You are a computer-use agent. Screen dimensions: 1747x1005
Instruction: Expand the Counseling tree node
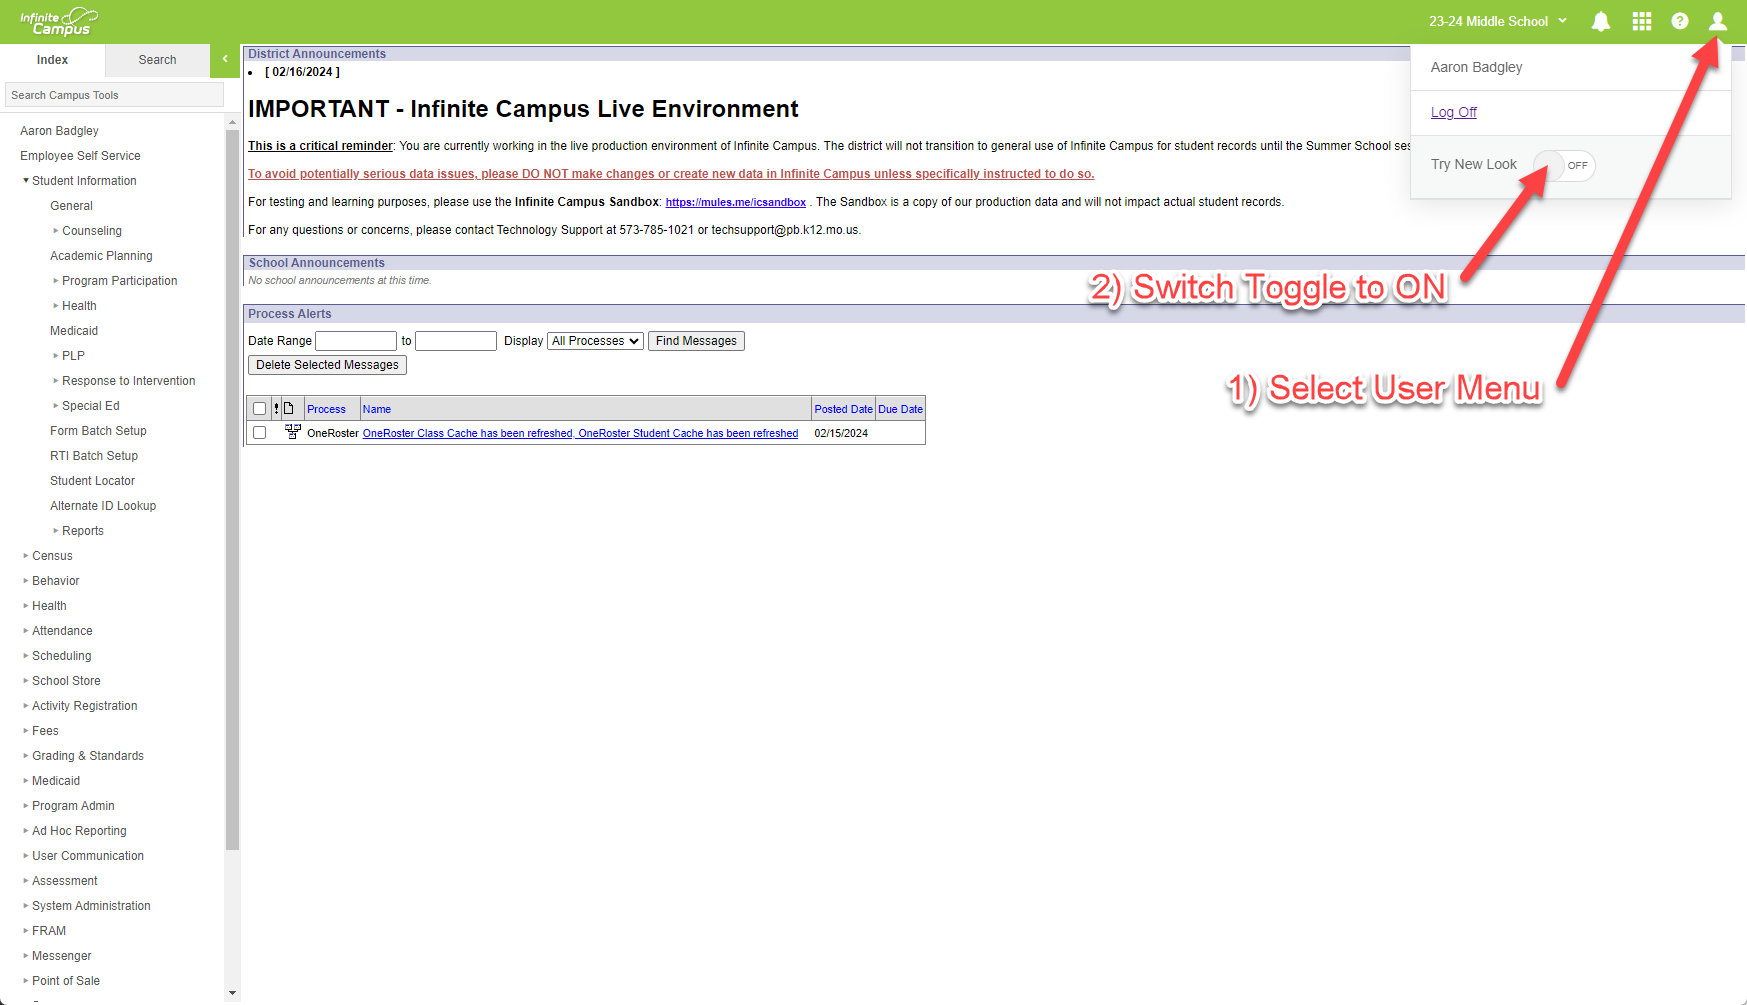tap(56, 231)
